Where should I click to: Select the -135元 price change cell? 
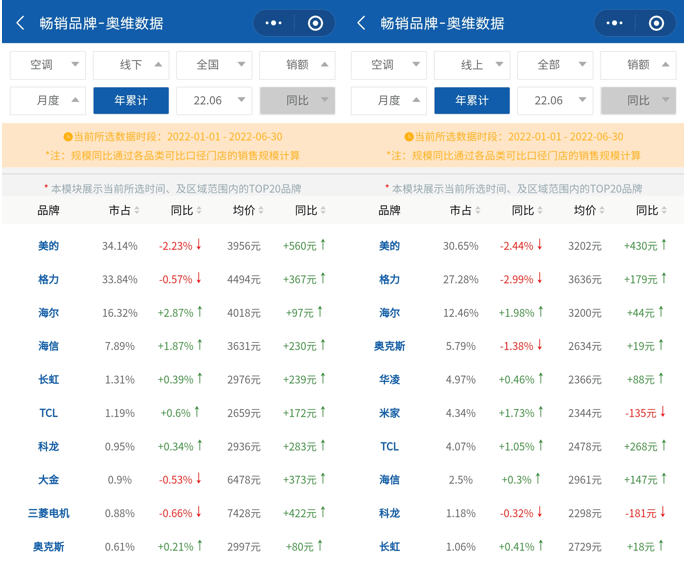point(645,413)
